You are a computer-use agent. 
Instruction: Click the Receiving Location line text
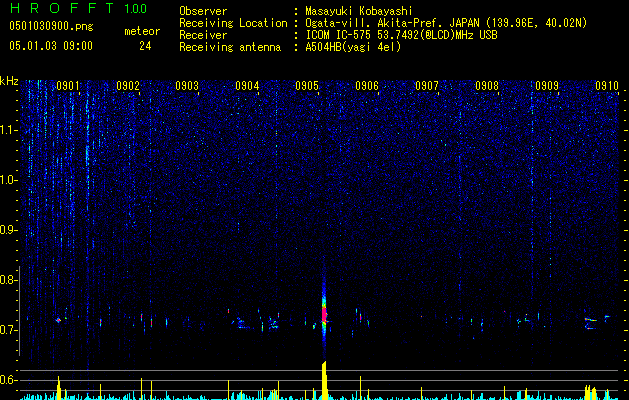pos(446,23)
